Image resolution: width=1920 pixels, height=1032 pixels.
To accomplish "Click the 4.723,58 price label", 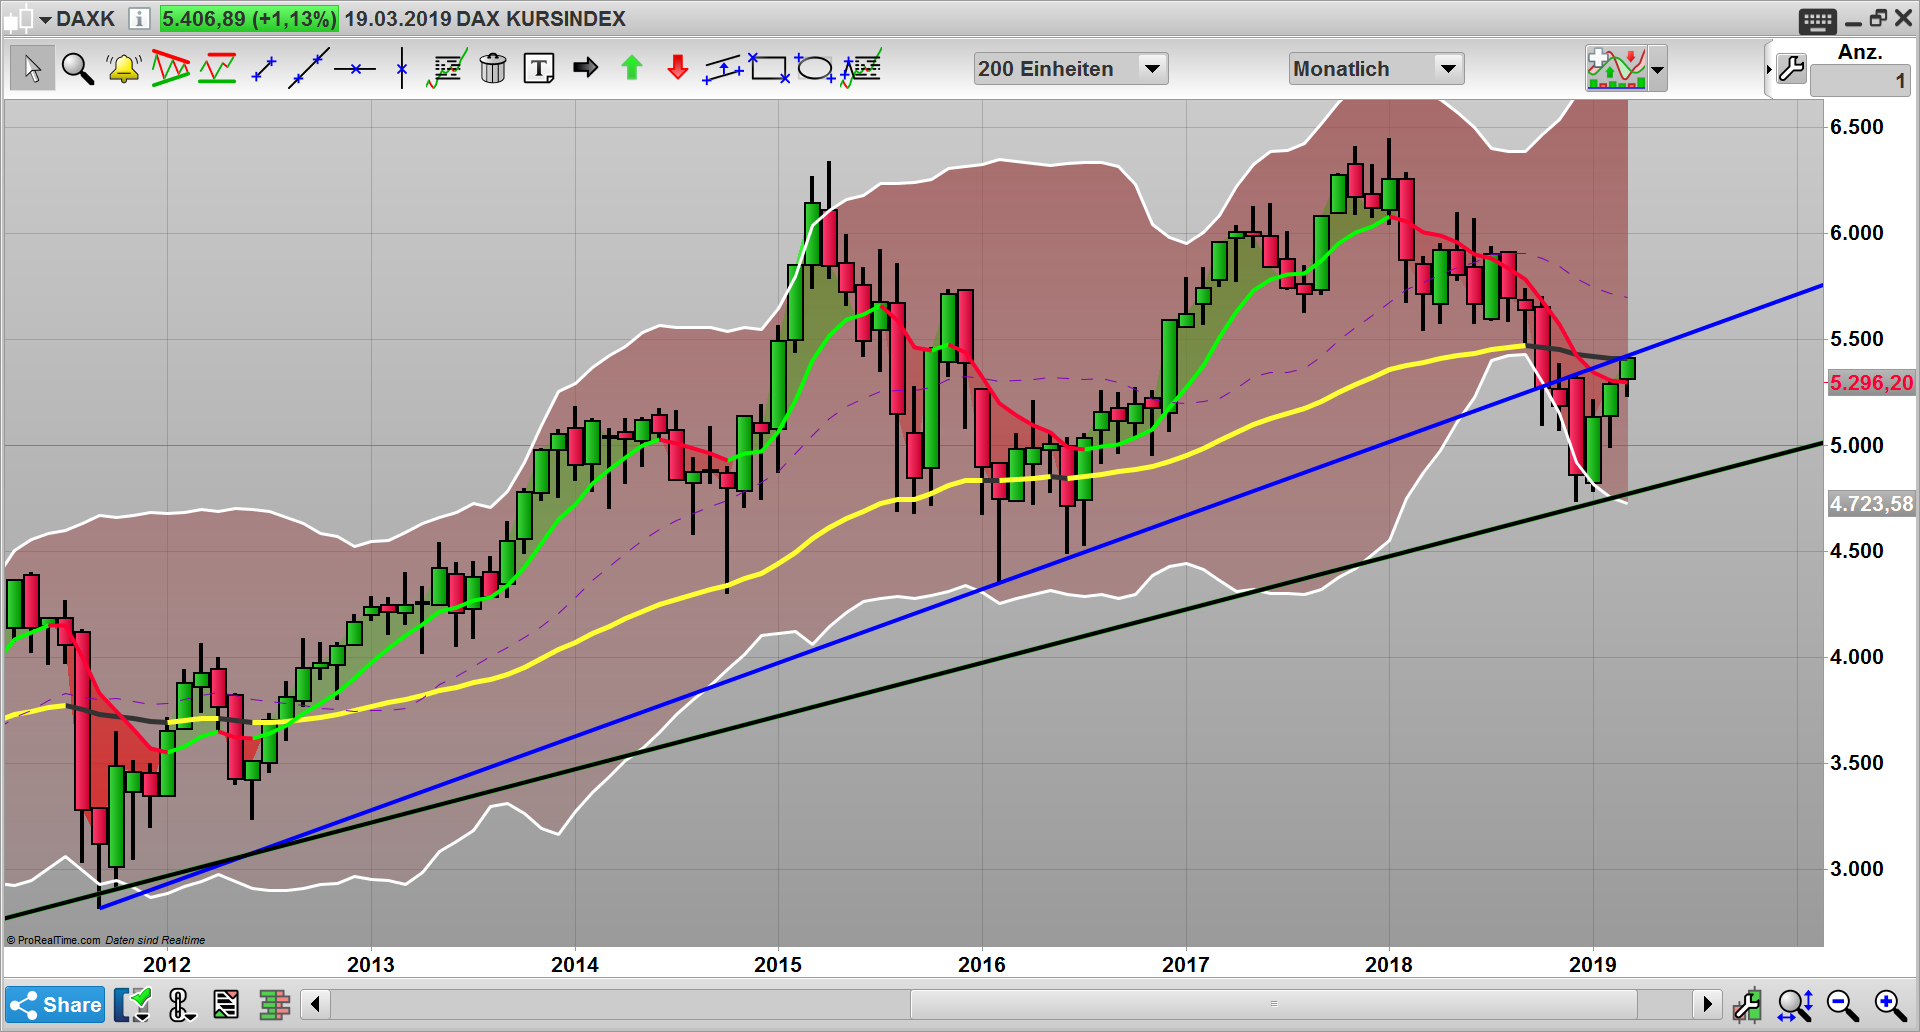I will 1871,504.
